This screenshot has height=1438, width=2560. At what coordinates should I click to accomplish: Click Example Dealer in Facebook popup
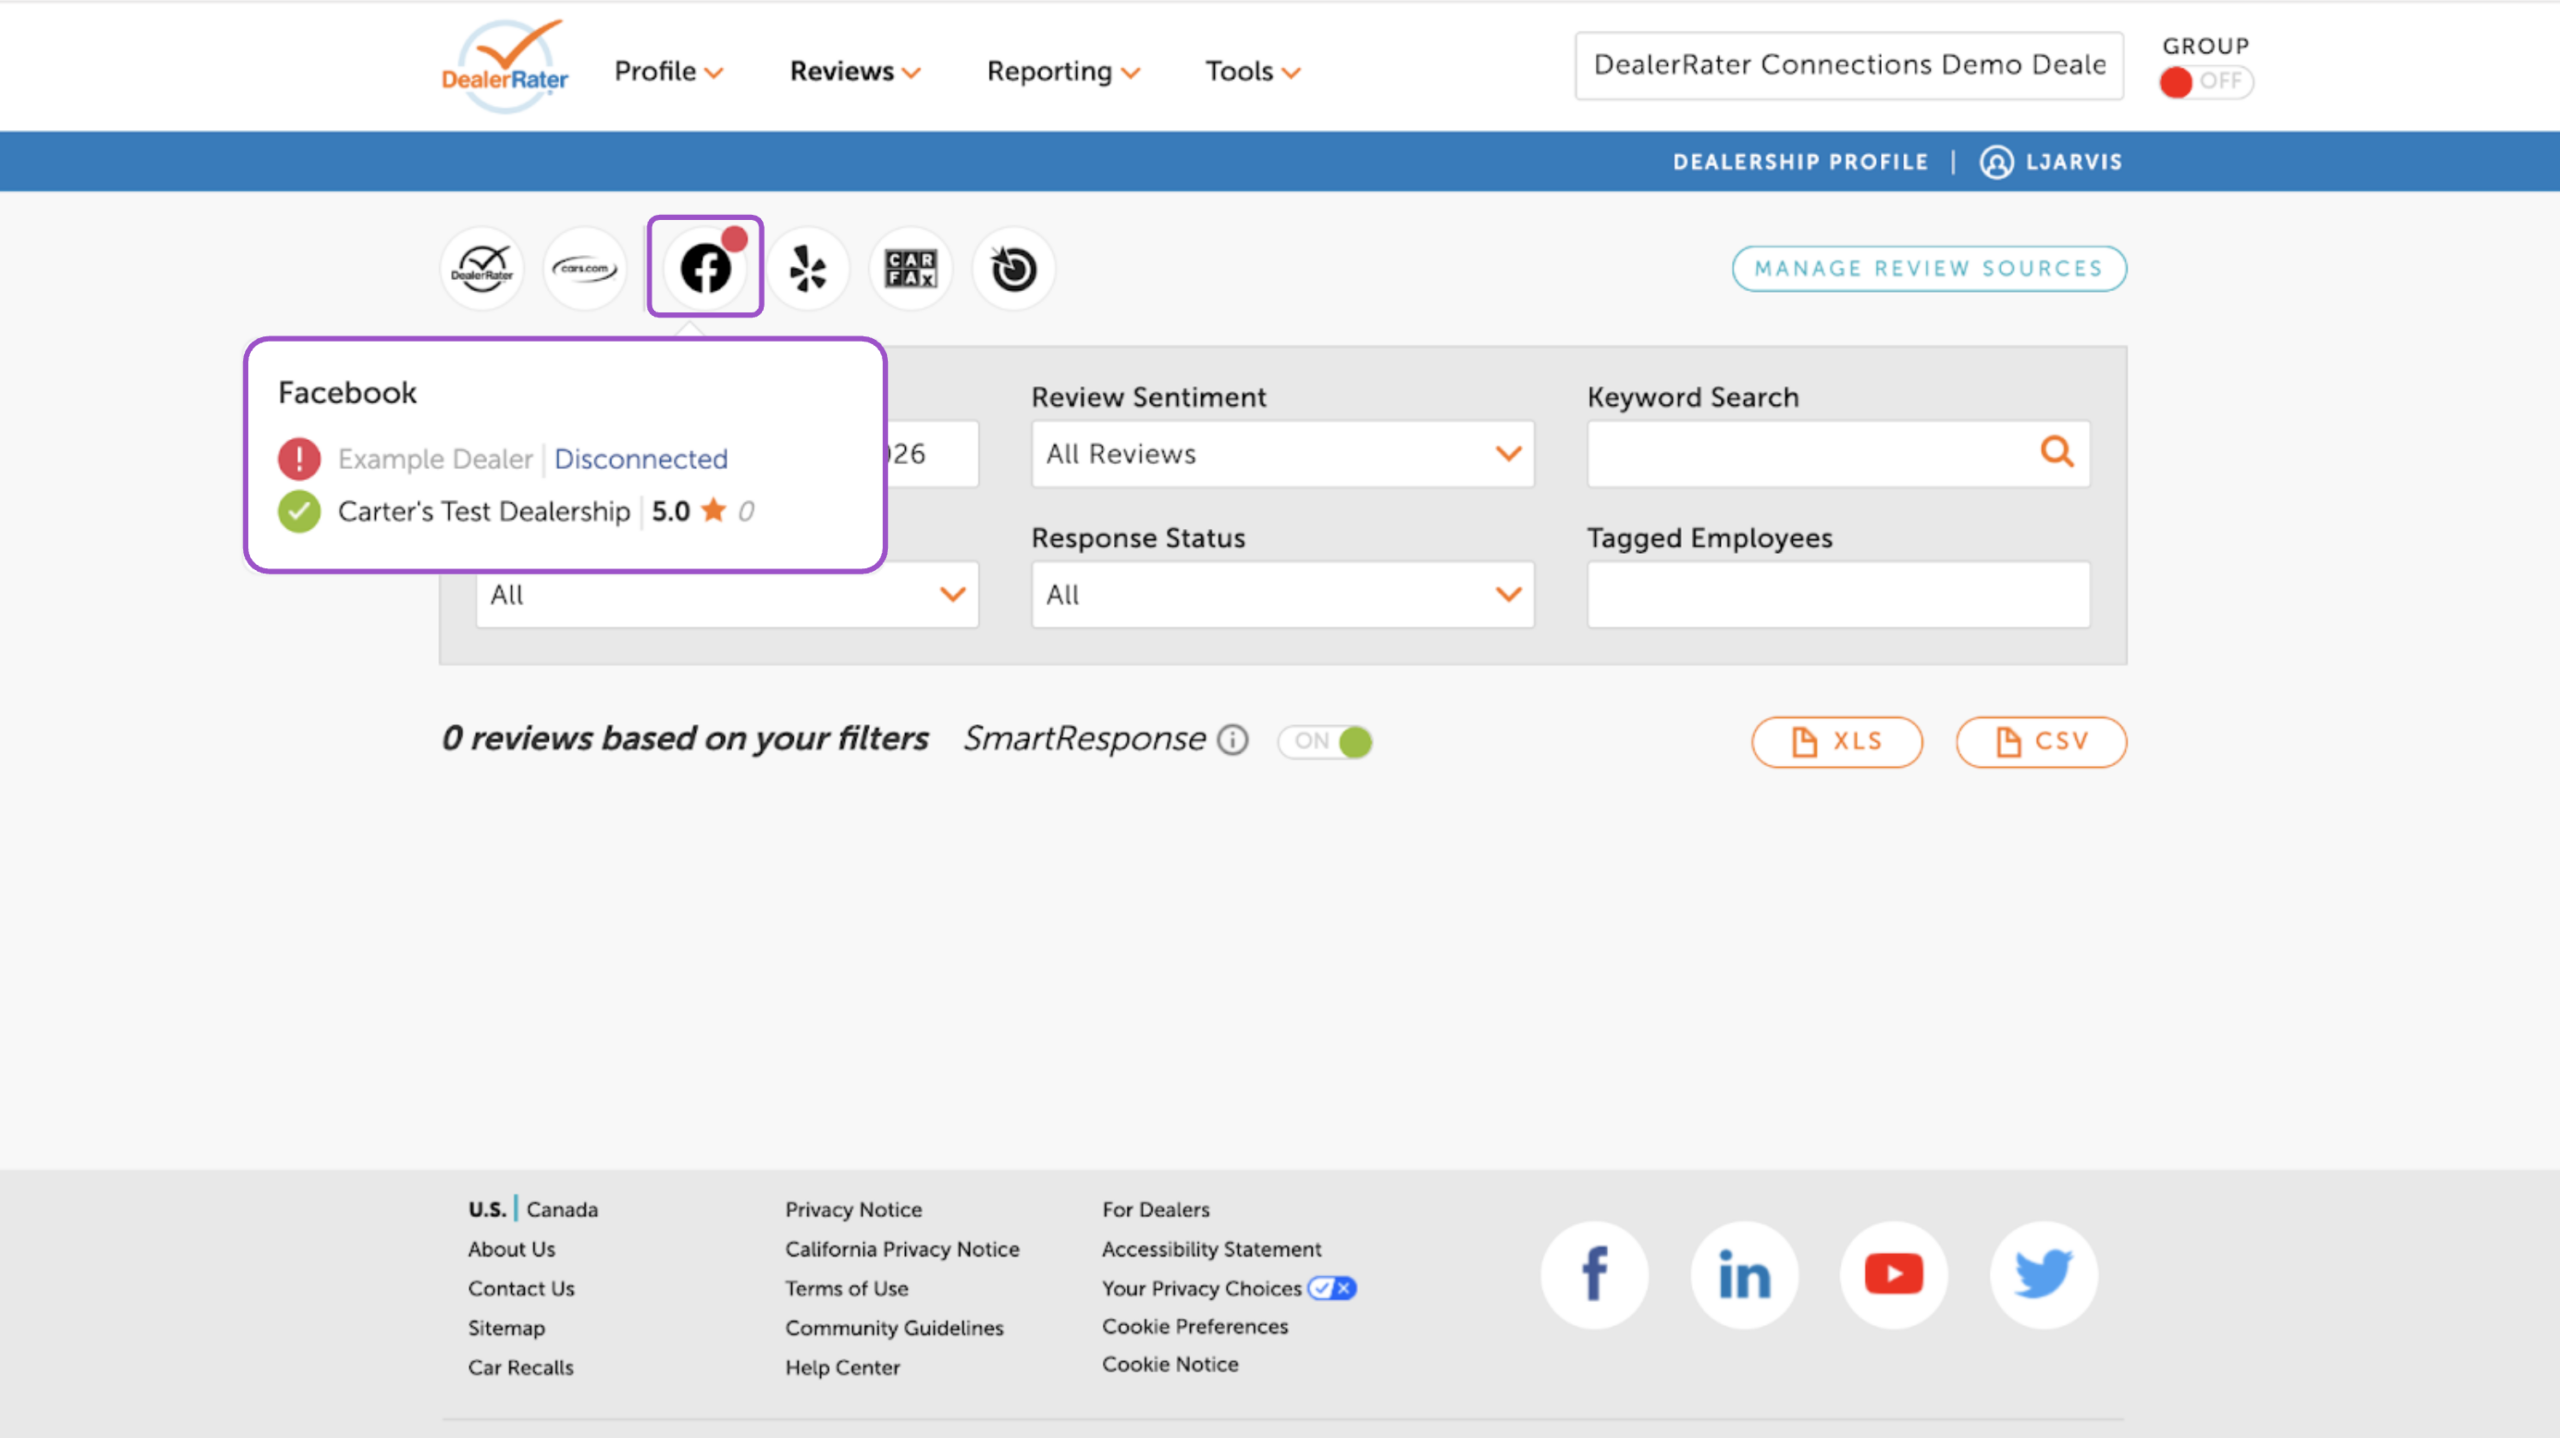pyautogui.click(x=435, y=458)
